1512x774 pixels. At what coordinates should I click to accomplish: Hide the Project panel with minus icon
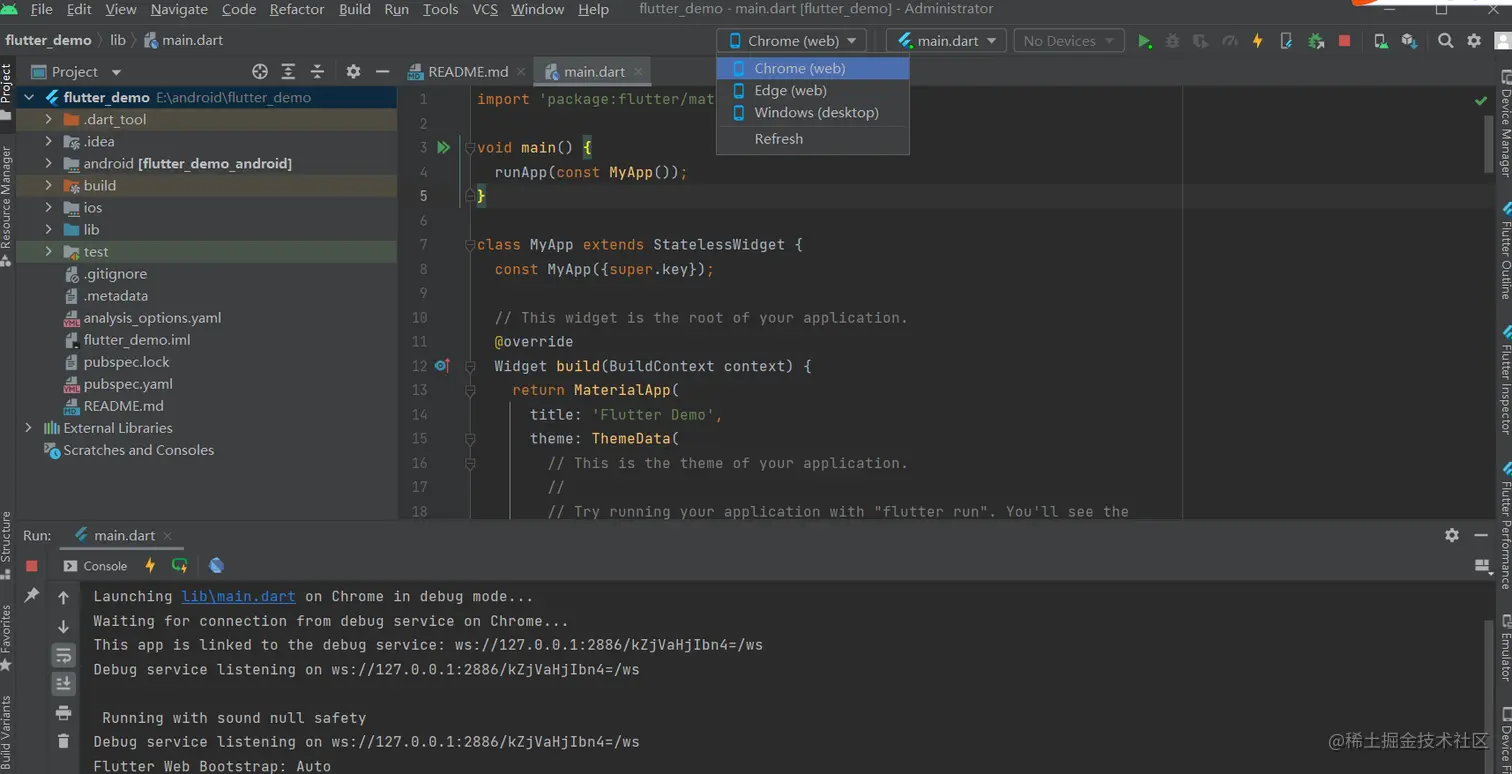coord(382,71)
